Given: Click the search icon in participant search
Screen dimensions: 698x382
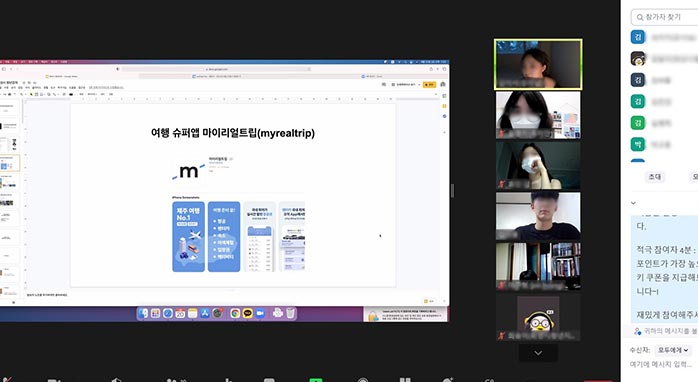Looking at the screenshot, I should 640,17.
